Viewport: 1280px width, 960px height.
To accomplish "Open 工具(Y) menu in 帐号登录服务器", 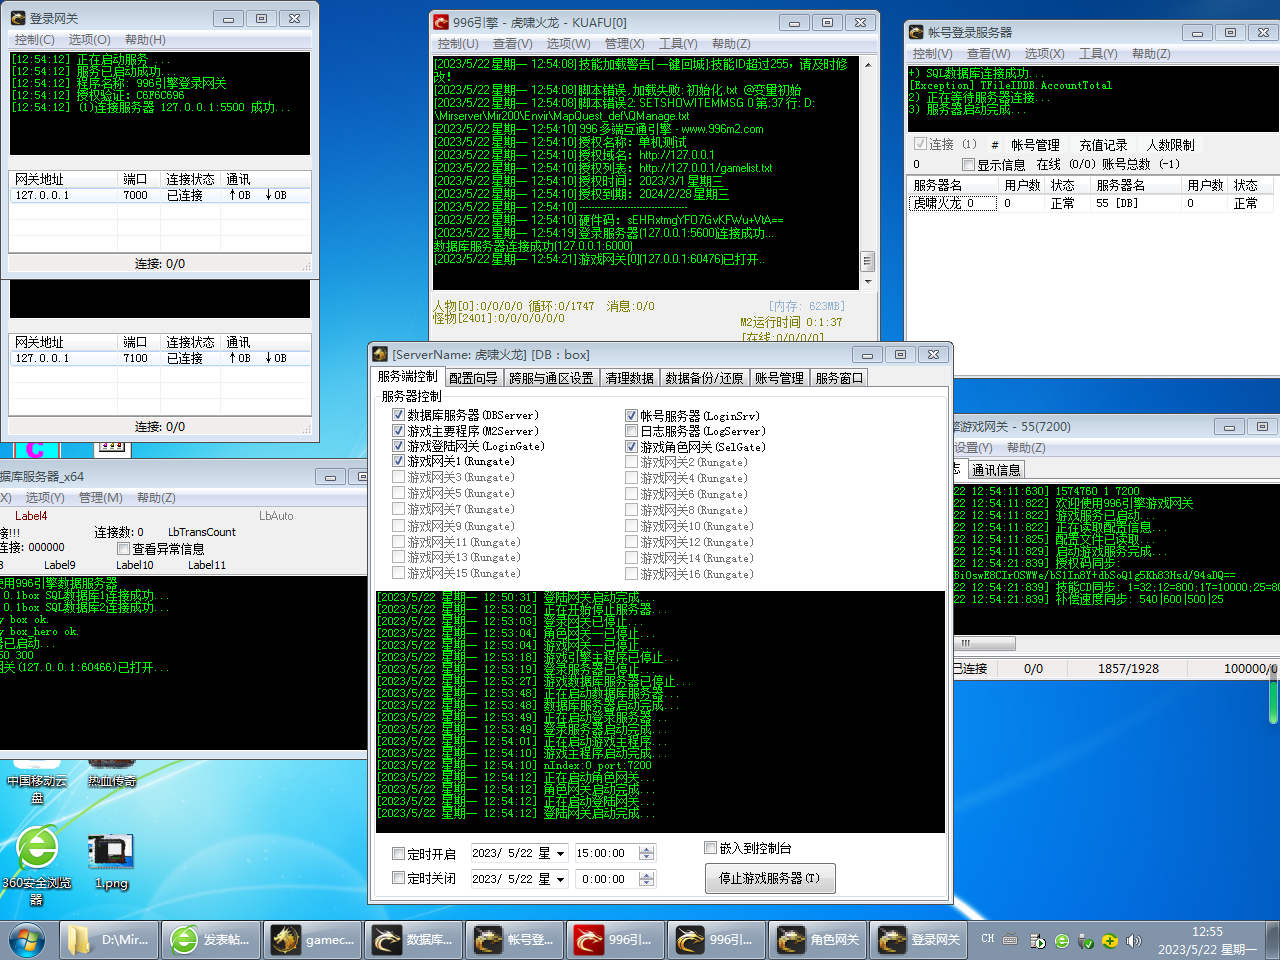I will 1097,54.
